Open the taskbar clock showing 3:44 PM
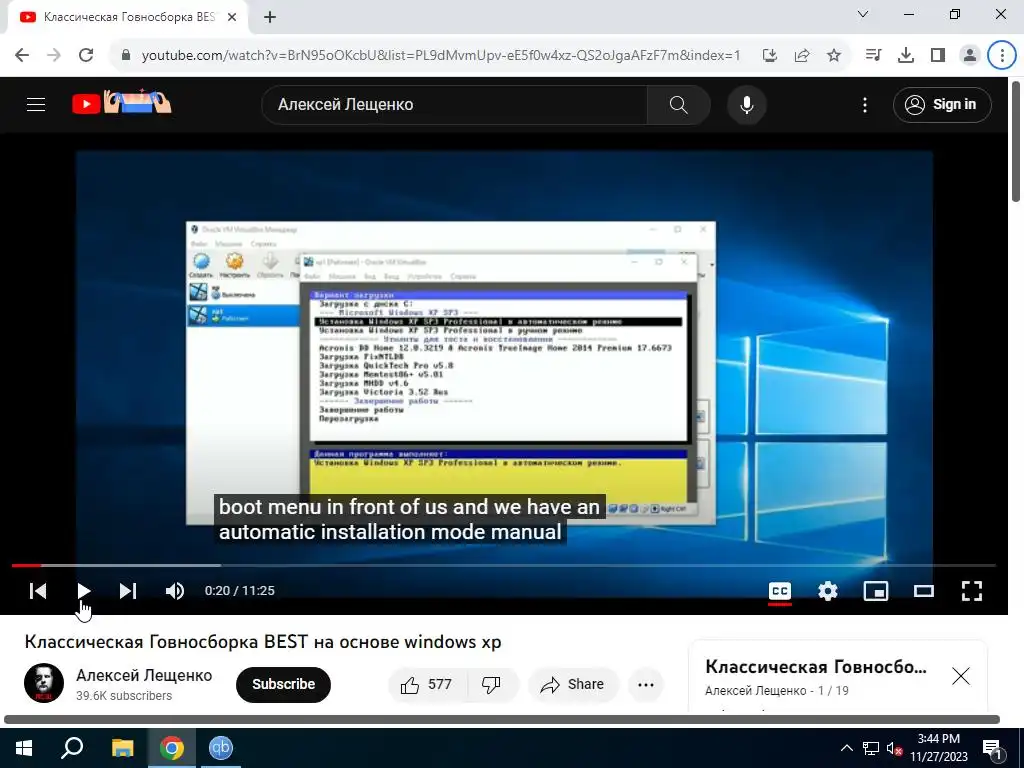Screen dimensions: 1024x768 point(938,748)
